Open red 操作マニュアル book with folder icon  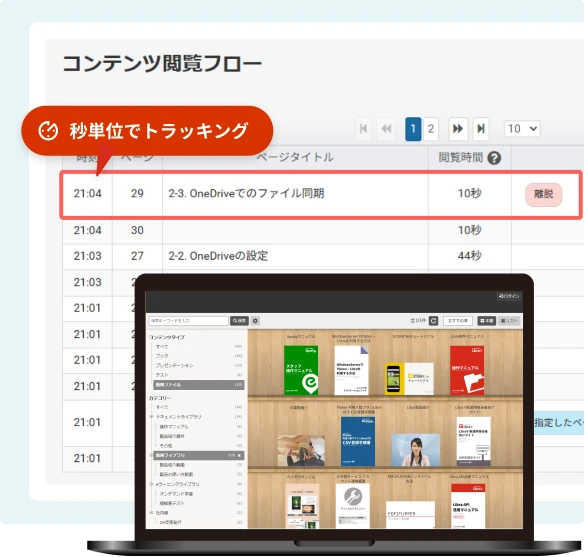(x=467, y=370)
